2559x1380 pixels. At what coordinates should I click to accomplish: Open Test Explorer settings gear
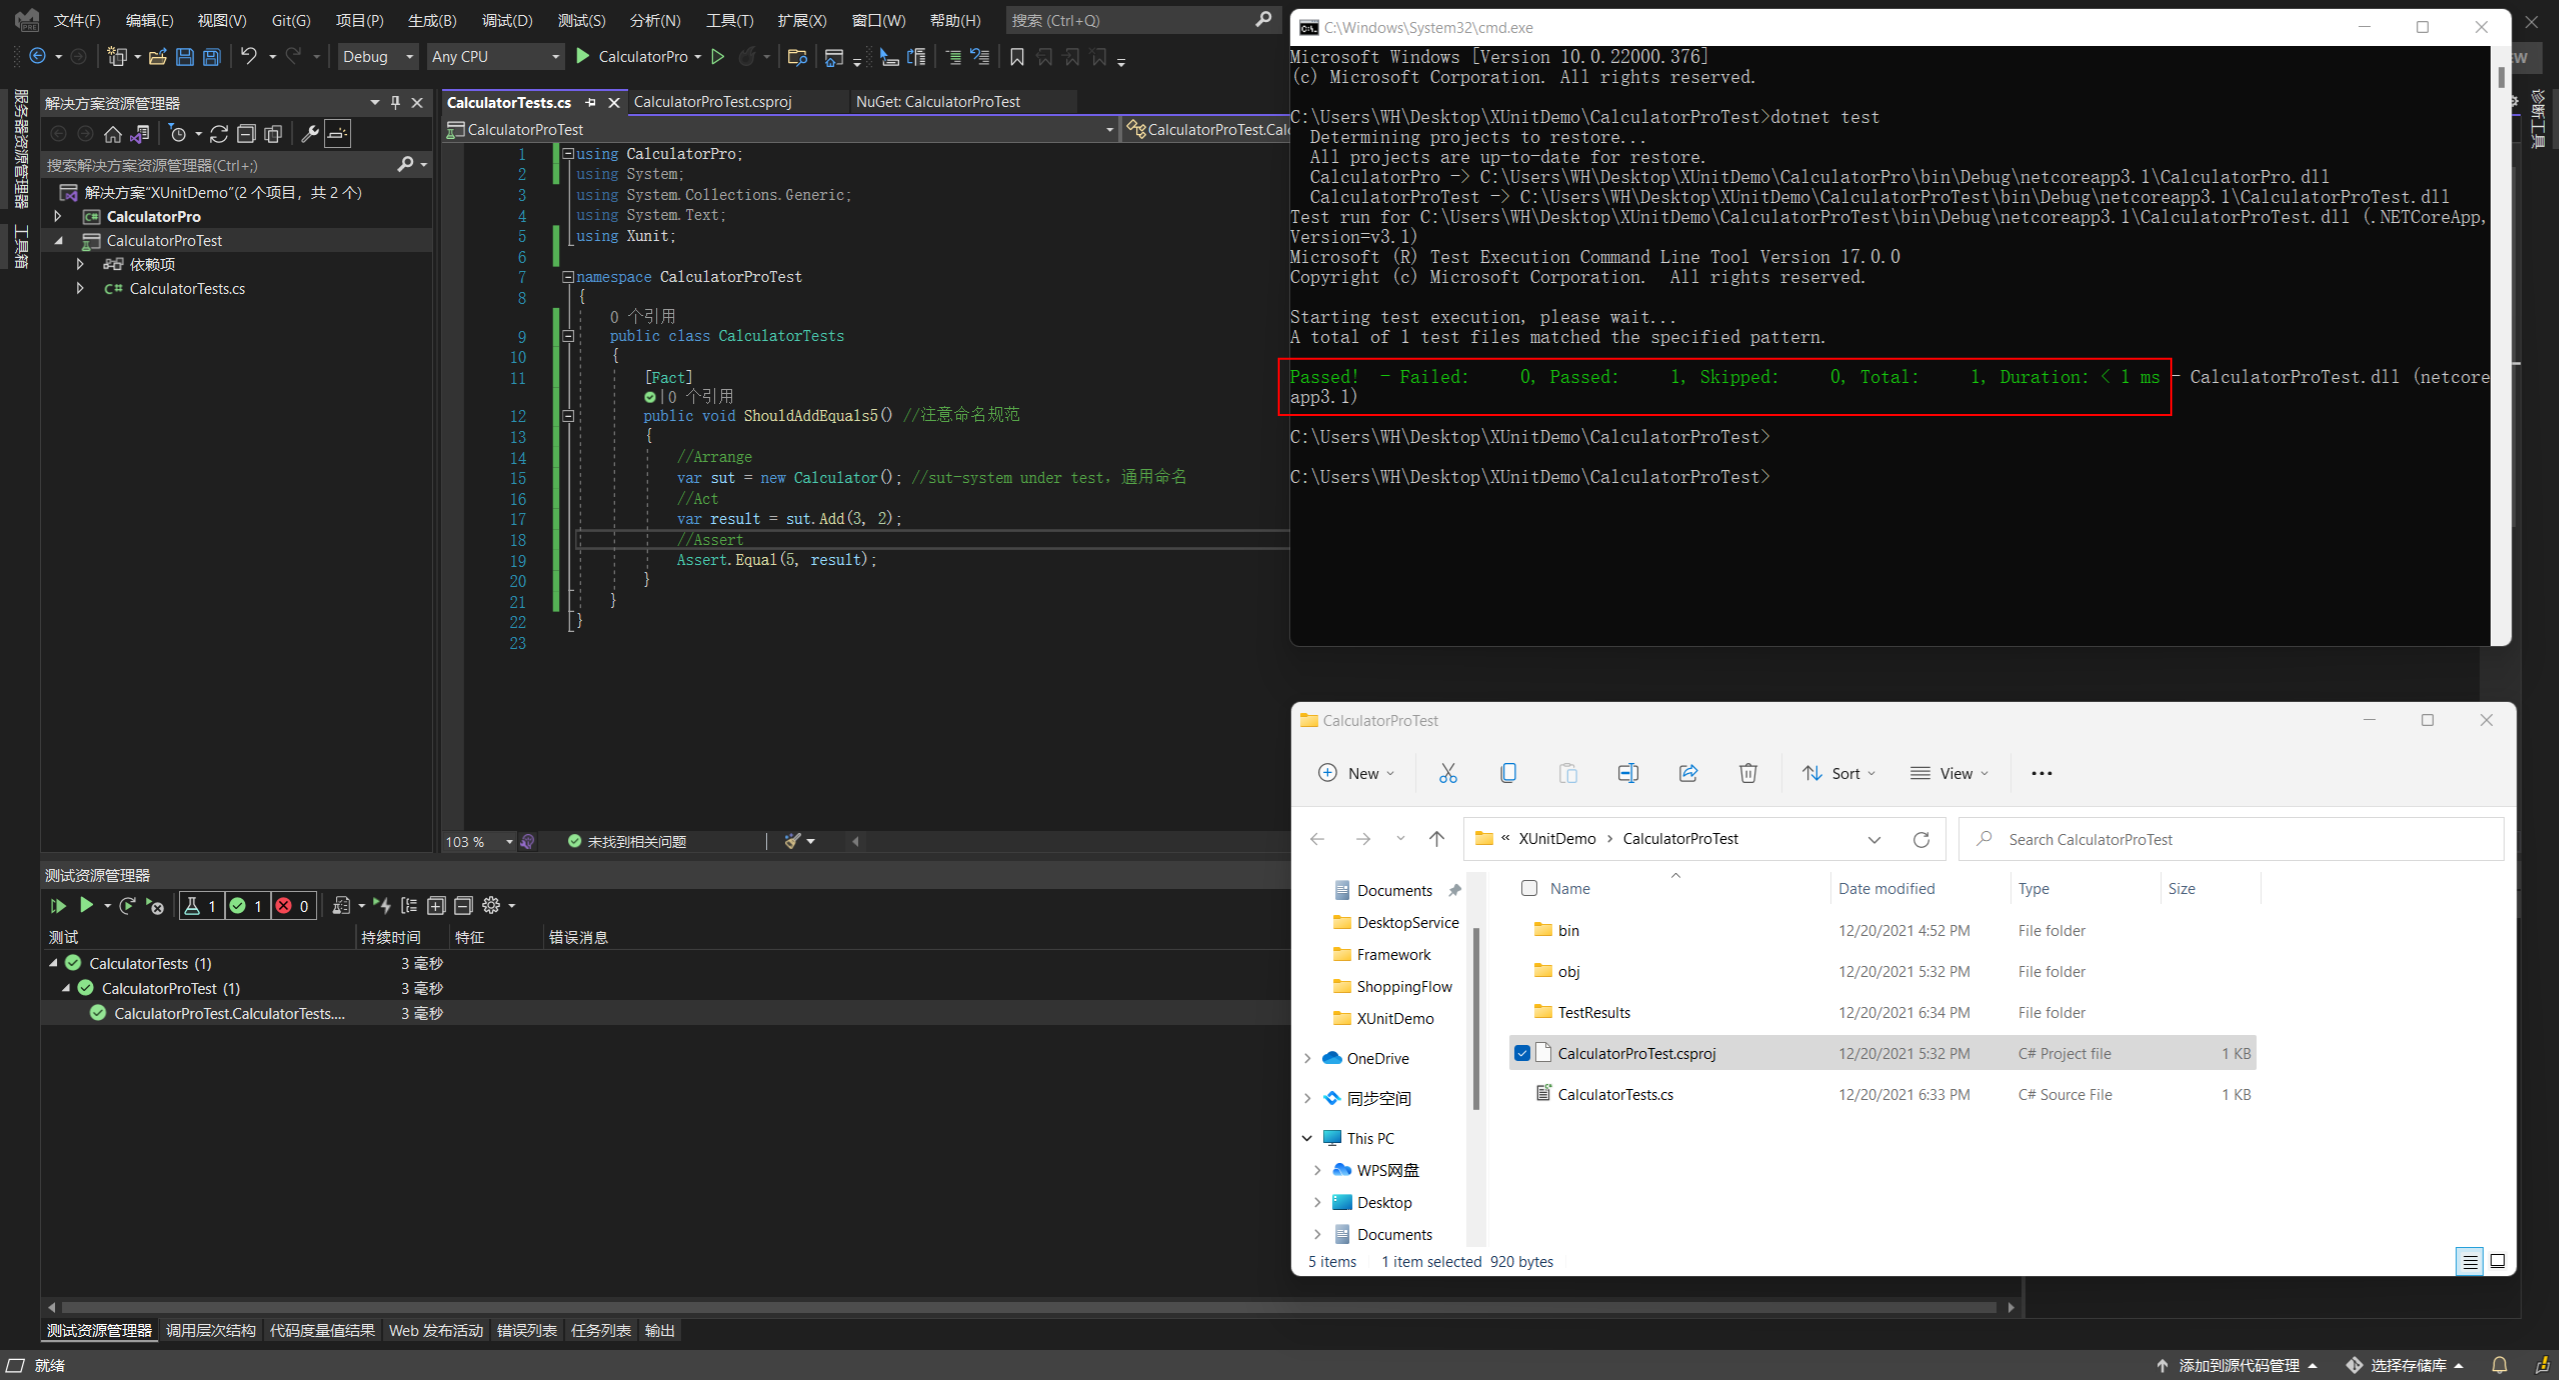(491, 906)
